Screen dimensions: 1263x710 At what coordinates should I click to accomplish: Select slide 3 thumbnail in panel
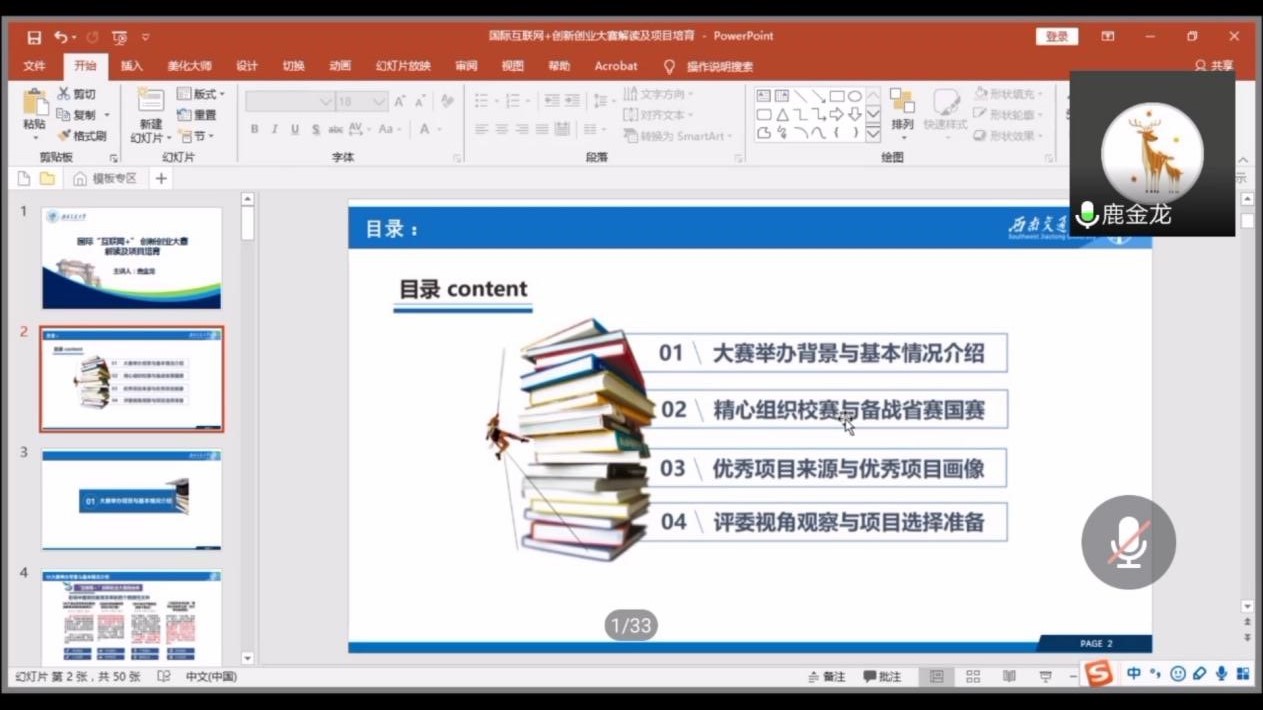click(x=132, y=498)
